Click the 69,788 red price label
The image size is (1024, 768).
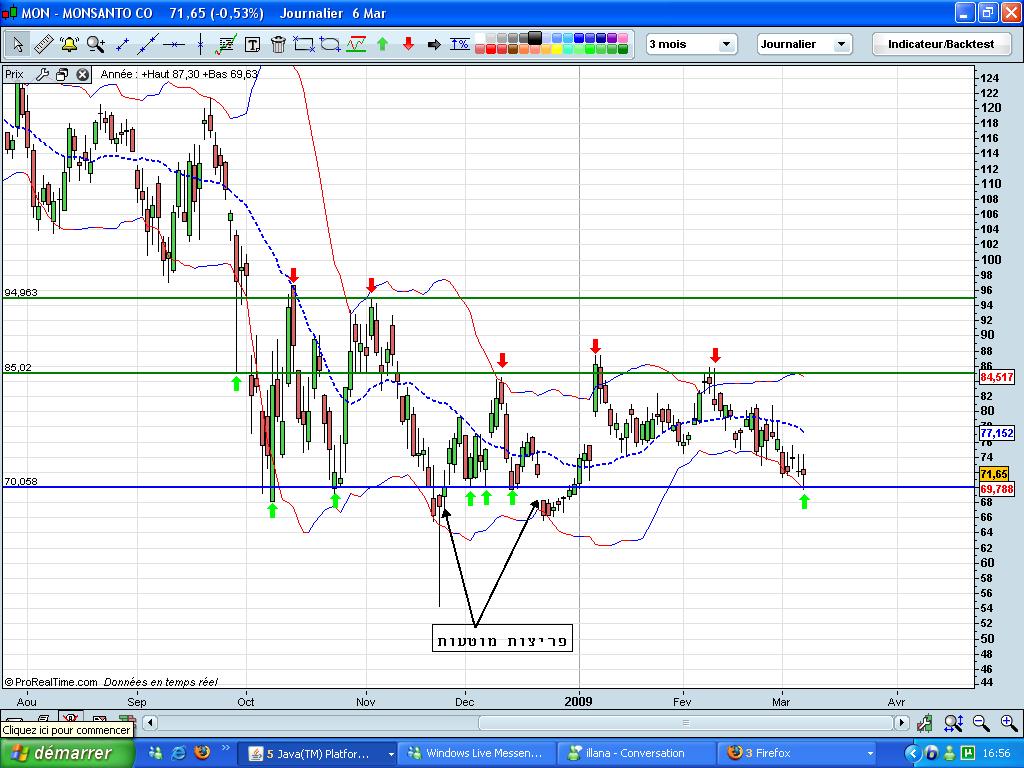[997, 488]
